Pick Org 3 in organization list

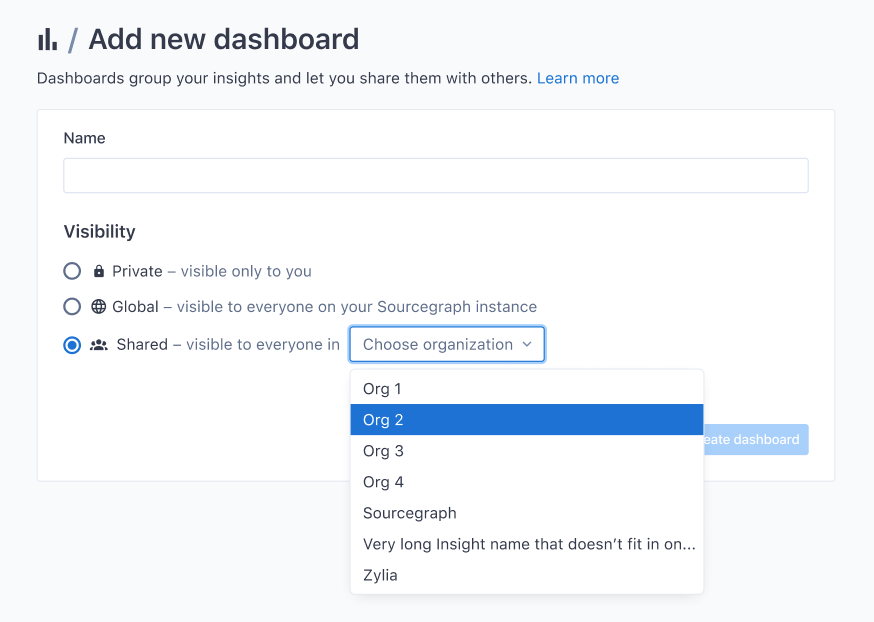527,451
